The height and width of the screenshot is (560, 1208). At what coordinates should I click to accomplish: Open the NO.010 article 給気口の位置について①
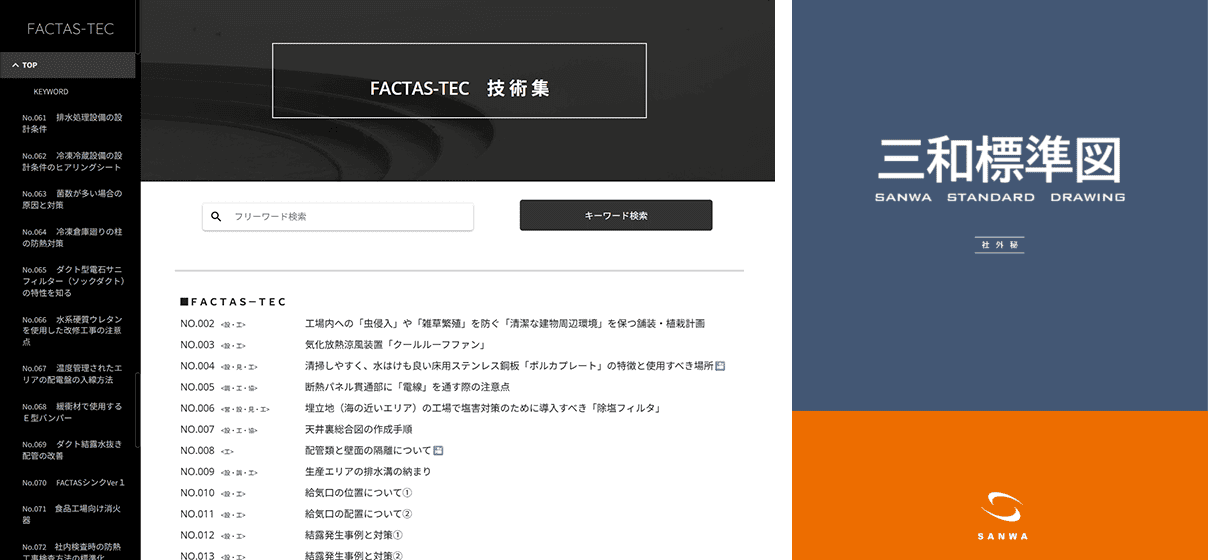pos(358,493)
